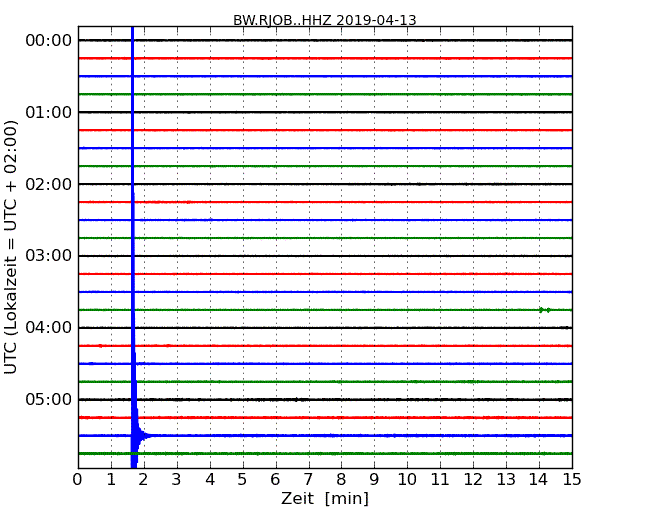
Task: Click the 00:00 time label
Action: coord(49,41)
